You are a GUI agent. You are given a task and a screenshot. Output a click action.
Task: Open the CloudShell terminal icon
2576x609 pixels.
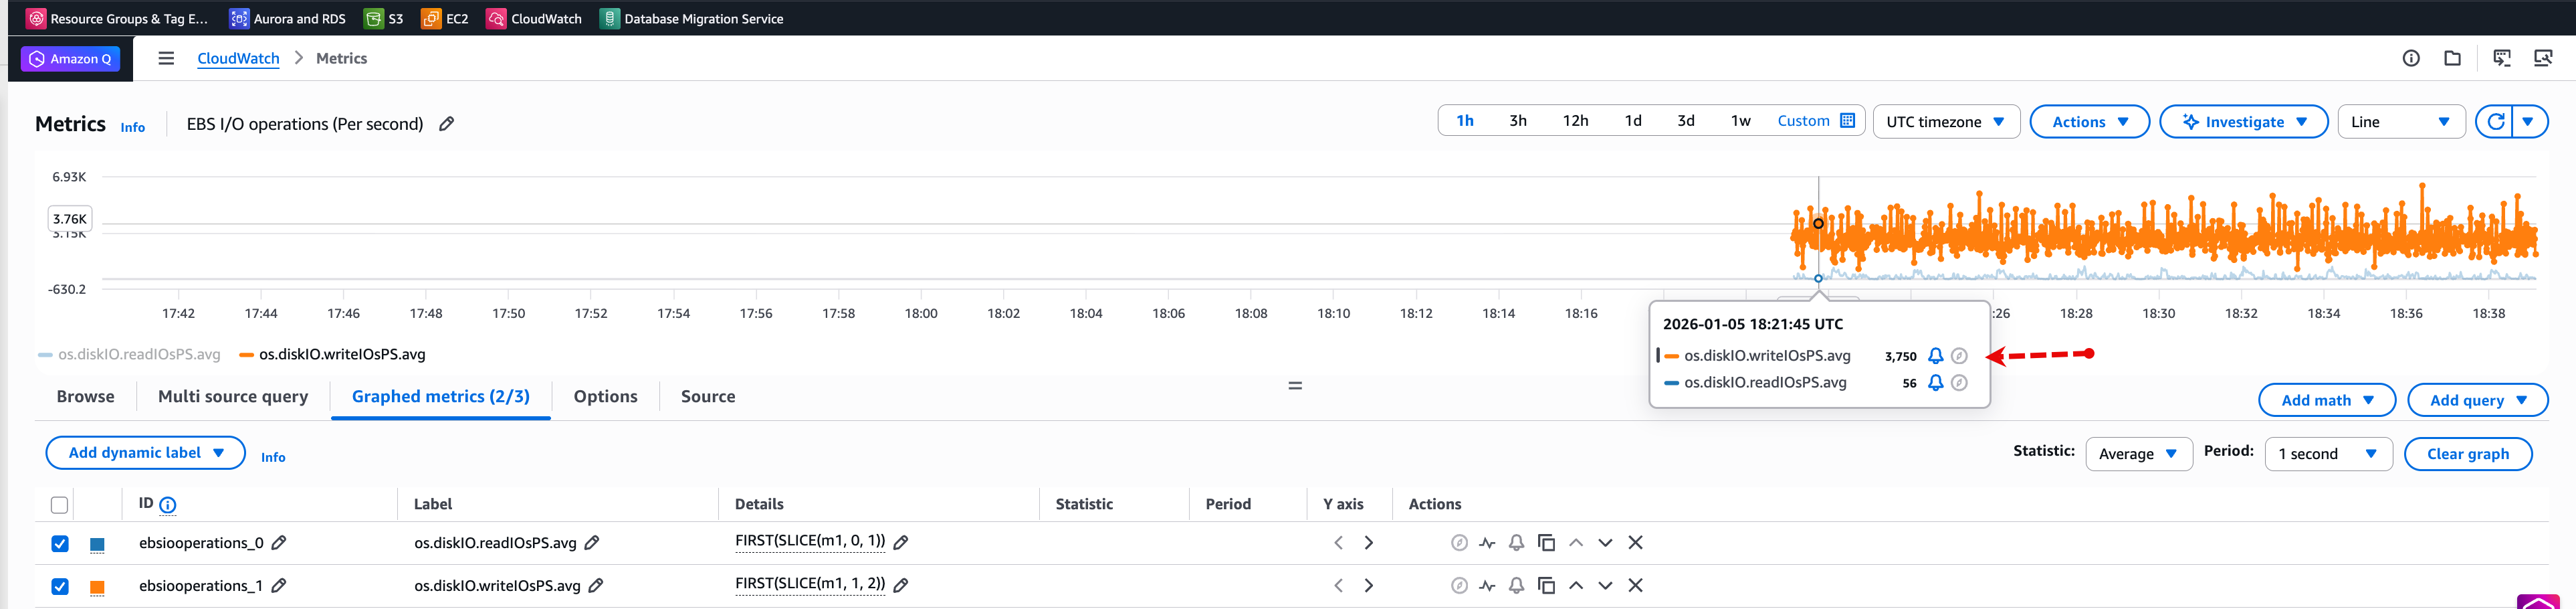[x=2502, y=58]
